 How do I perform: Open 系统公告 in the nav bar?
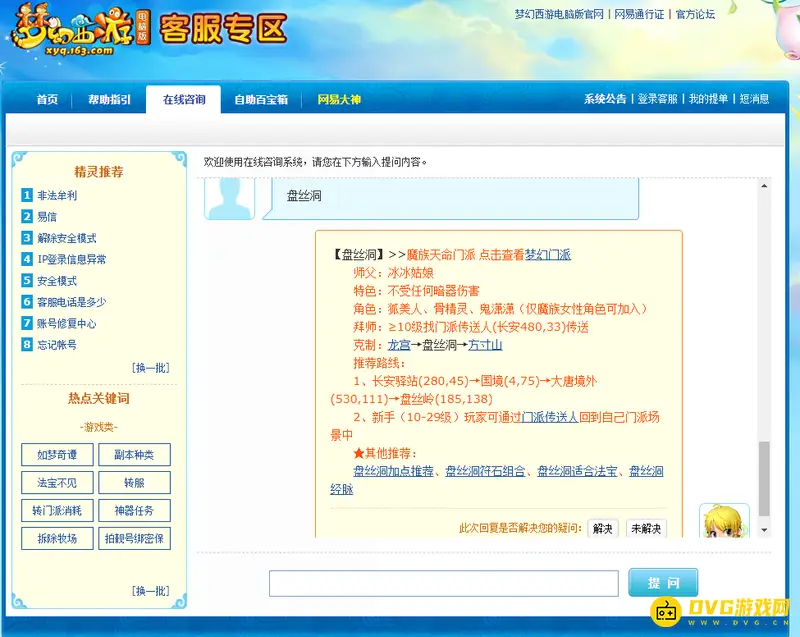[605, 99]
